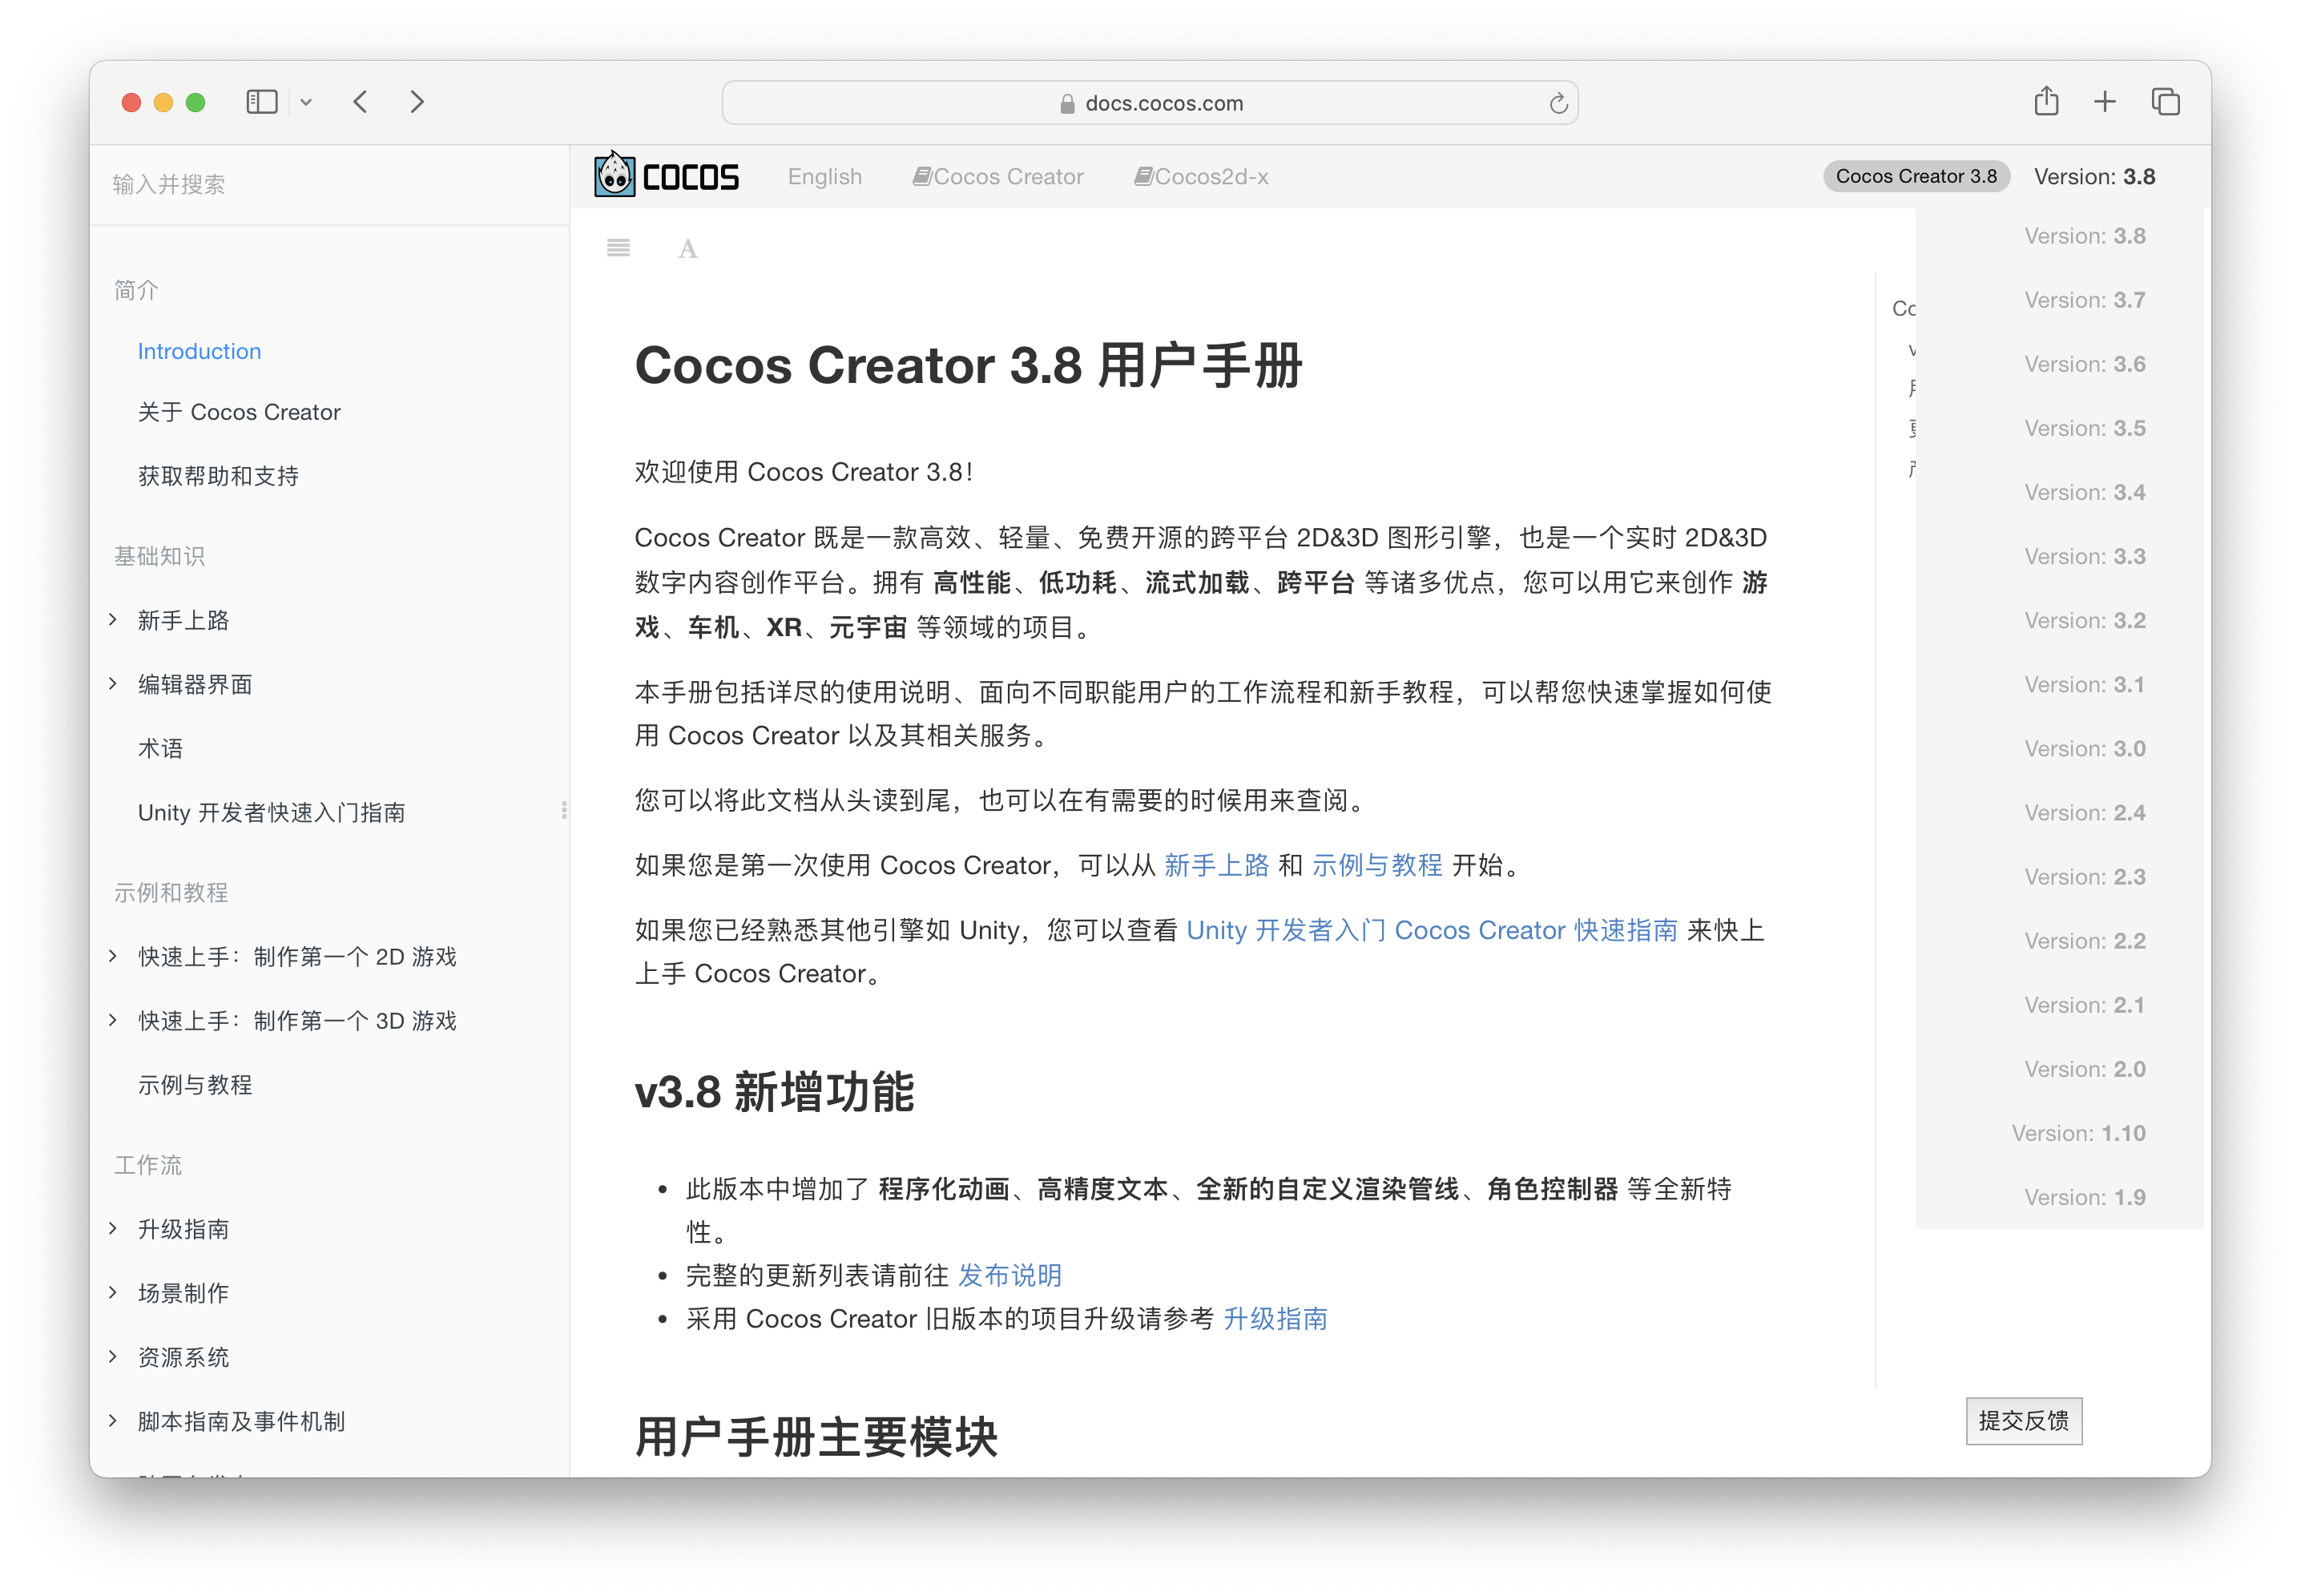
Task: Open the Share icon
Action: (x=2046, y=101)
